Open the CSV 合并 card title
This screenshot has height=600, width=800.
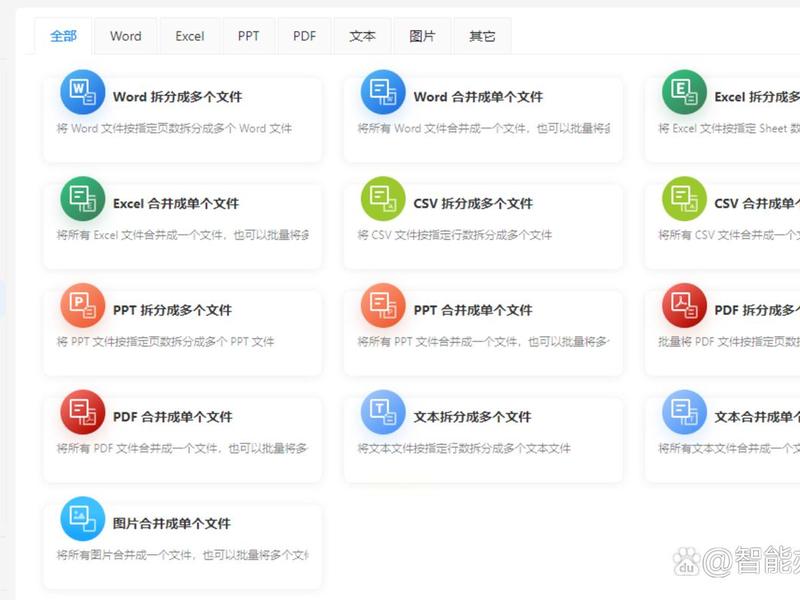pos(757,204)
